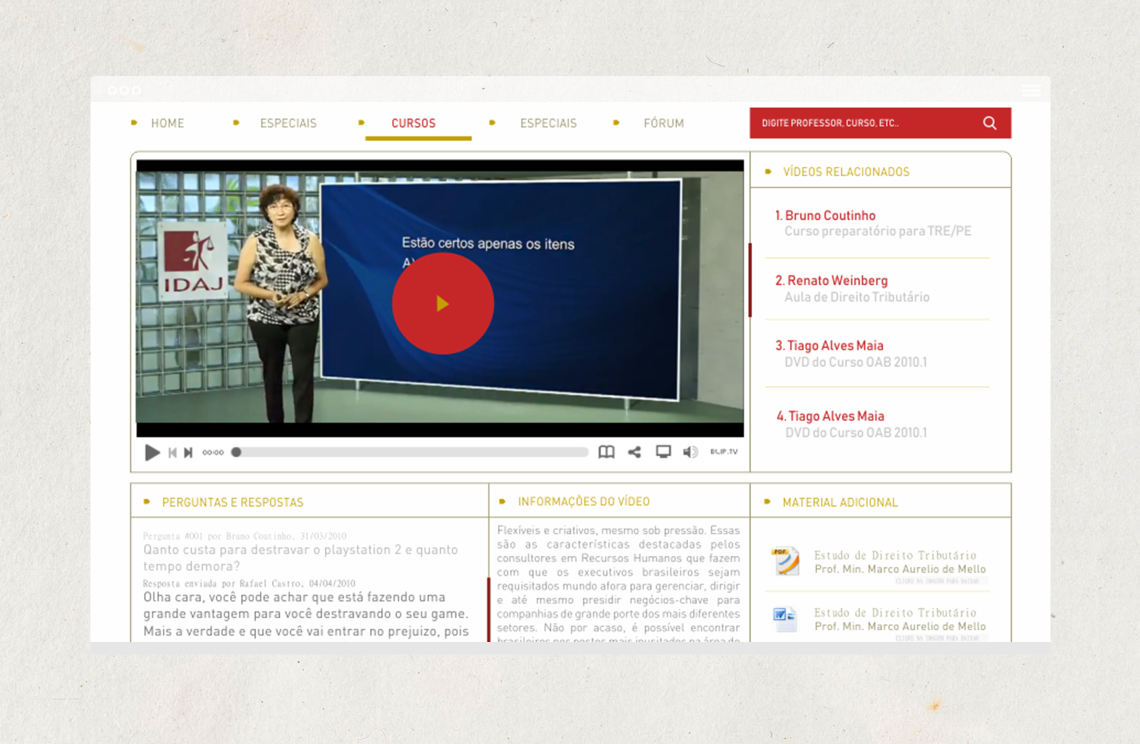Open the hamburger menu at top right

click(1031, 90)
